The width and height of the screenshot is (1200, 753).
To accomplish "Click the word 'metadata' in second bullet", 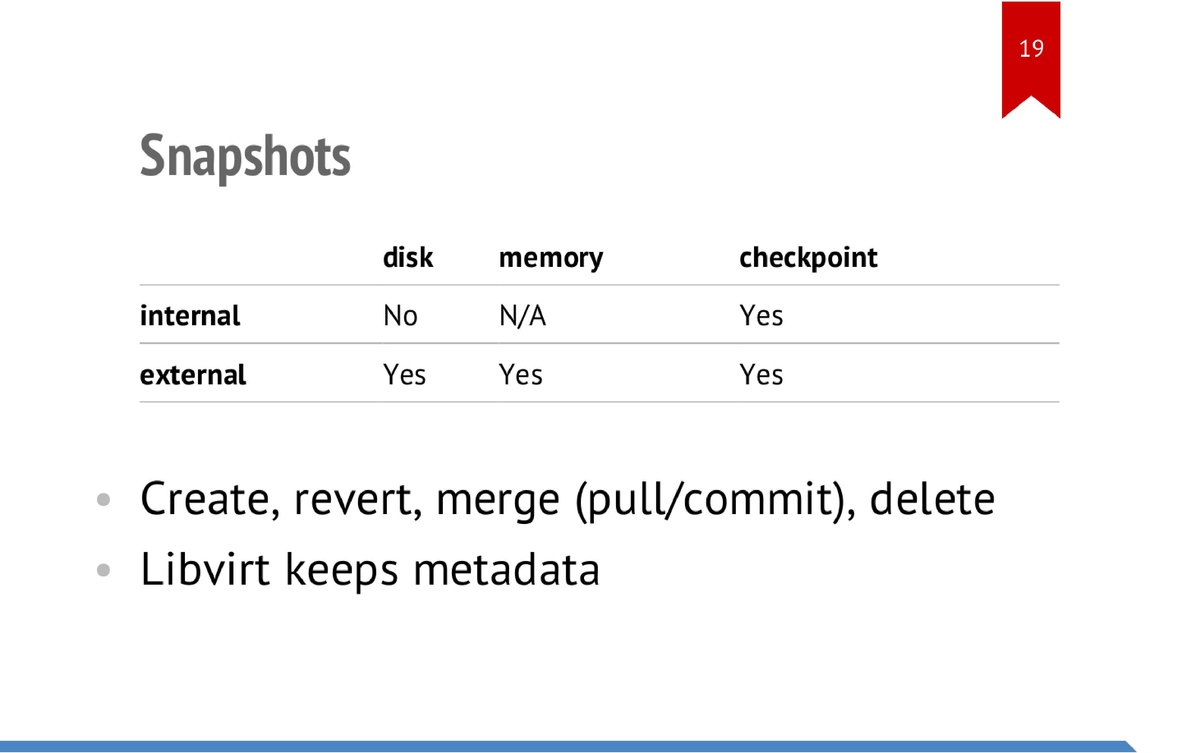I will click(x=506, y=569).
